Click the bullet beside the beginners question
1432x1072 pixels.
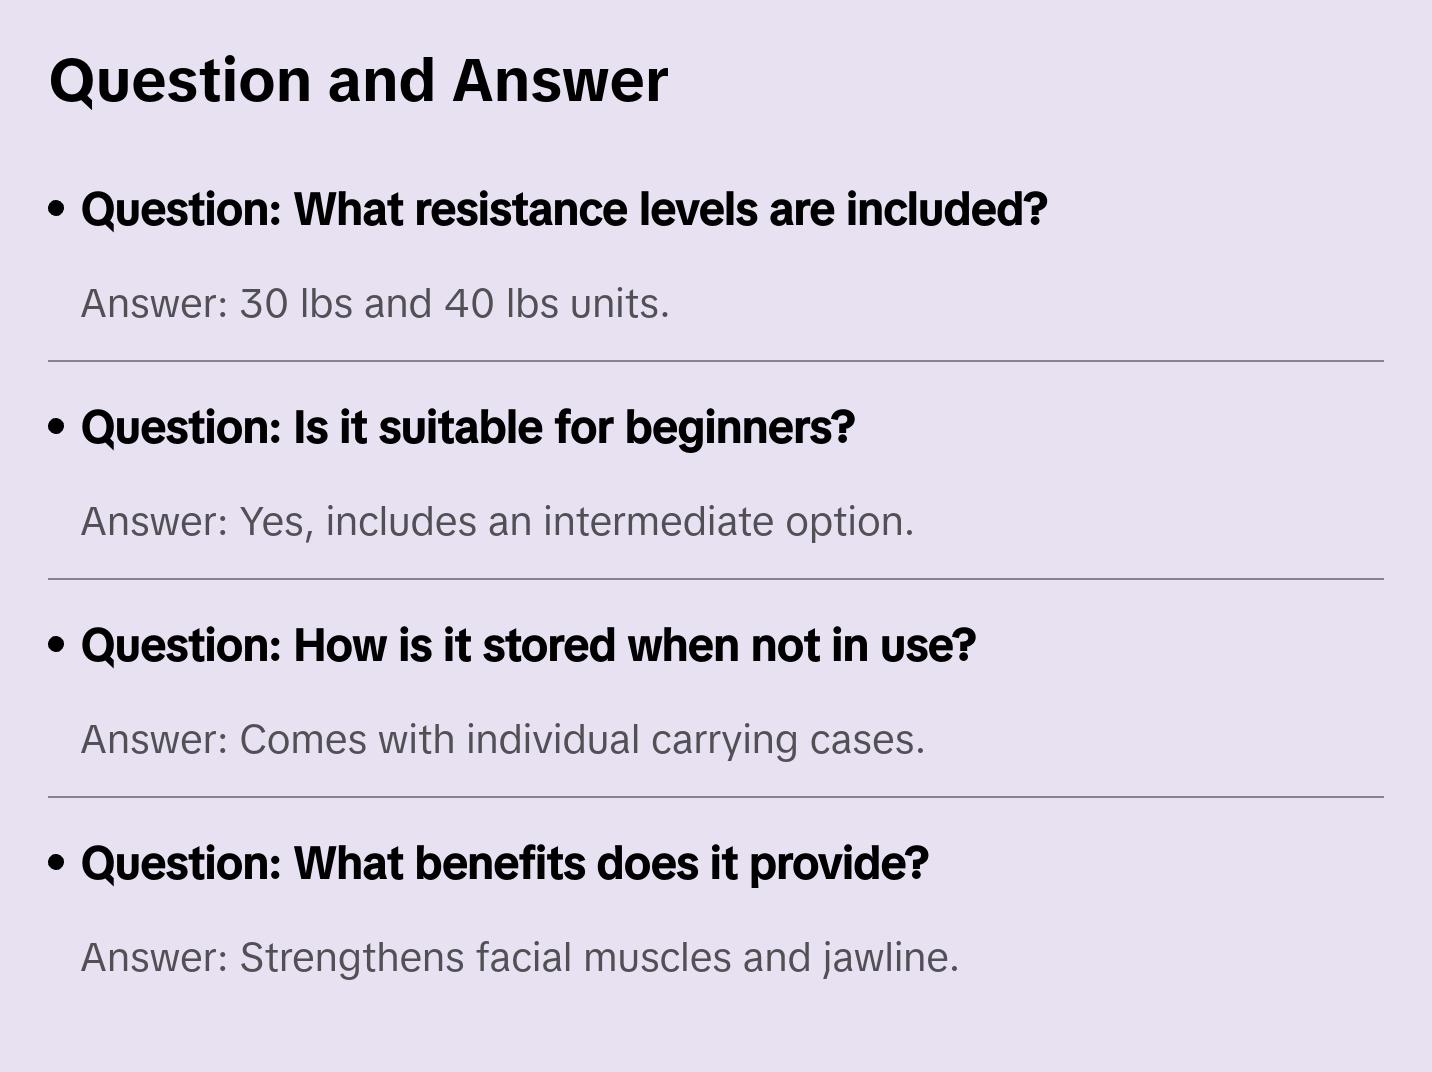(x=57, y=427)
